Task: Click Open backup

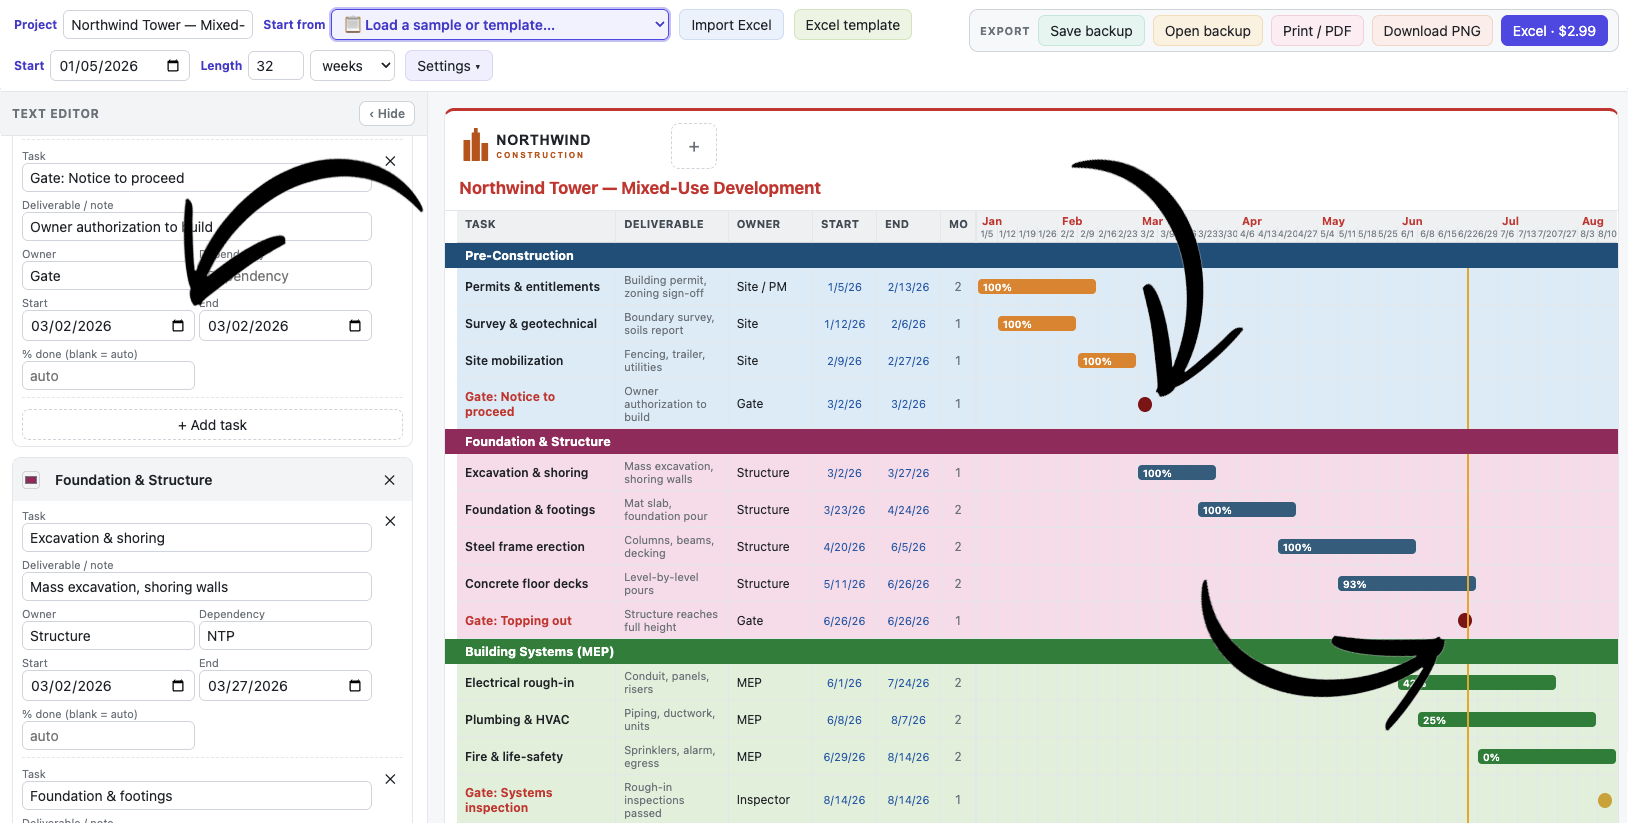Action: click(1207, 31)
